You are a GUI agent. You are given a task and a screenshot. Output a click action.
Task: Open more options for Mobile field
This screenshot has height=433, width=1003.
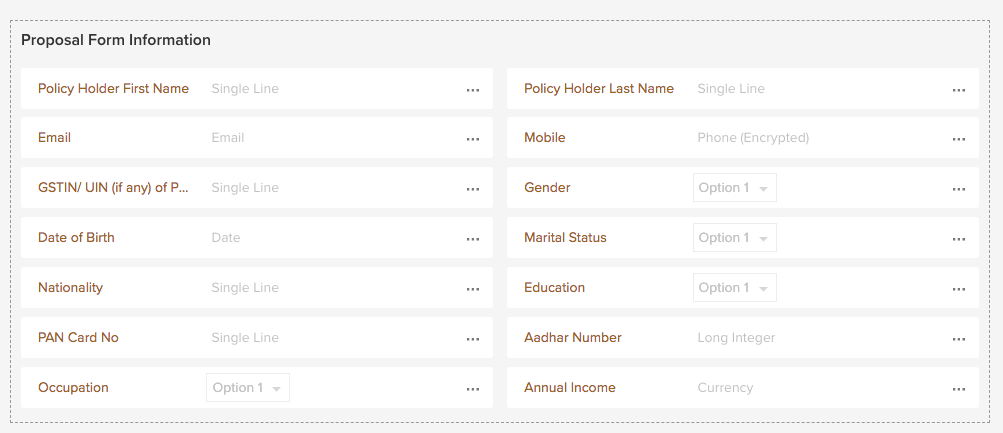959,139
